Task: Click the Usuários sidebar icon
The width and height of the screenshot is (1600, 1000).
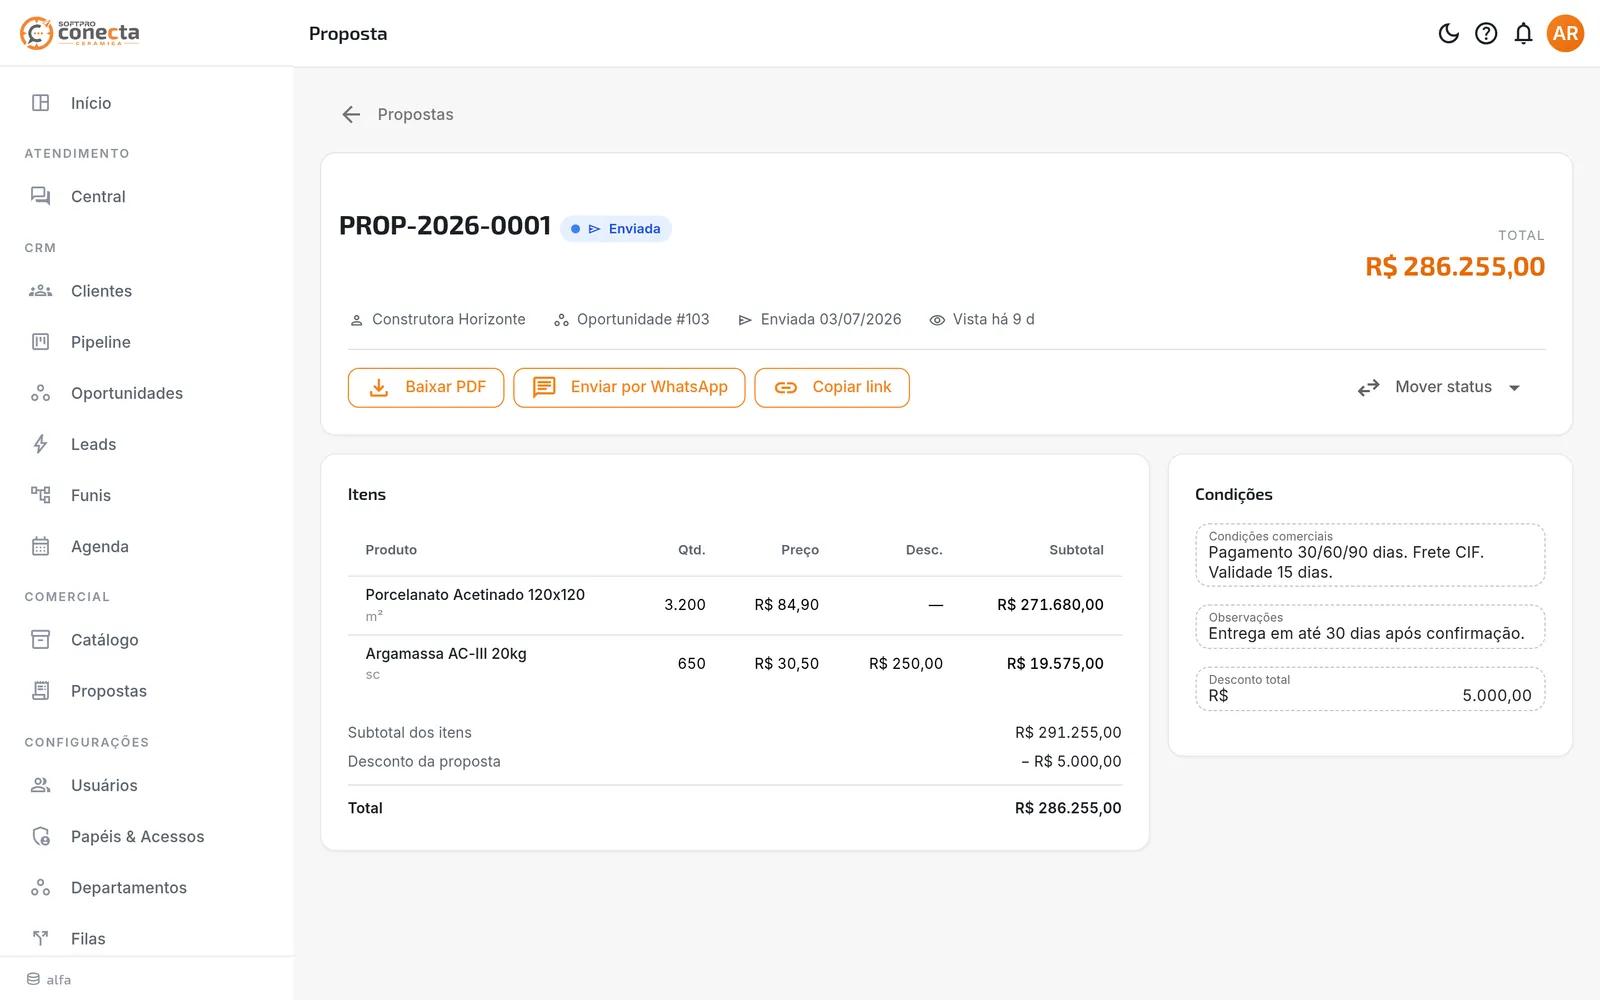Action: pos(40,785)
